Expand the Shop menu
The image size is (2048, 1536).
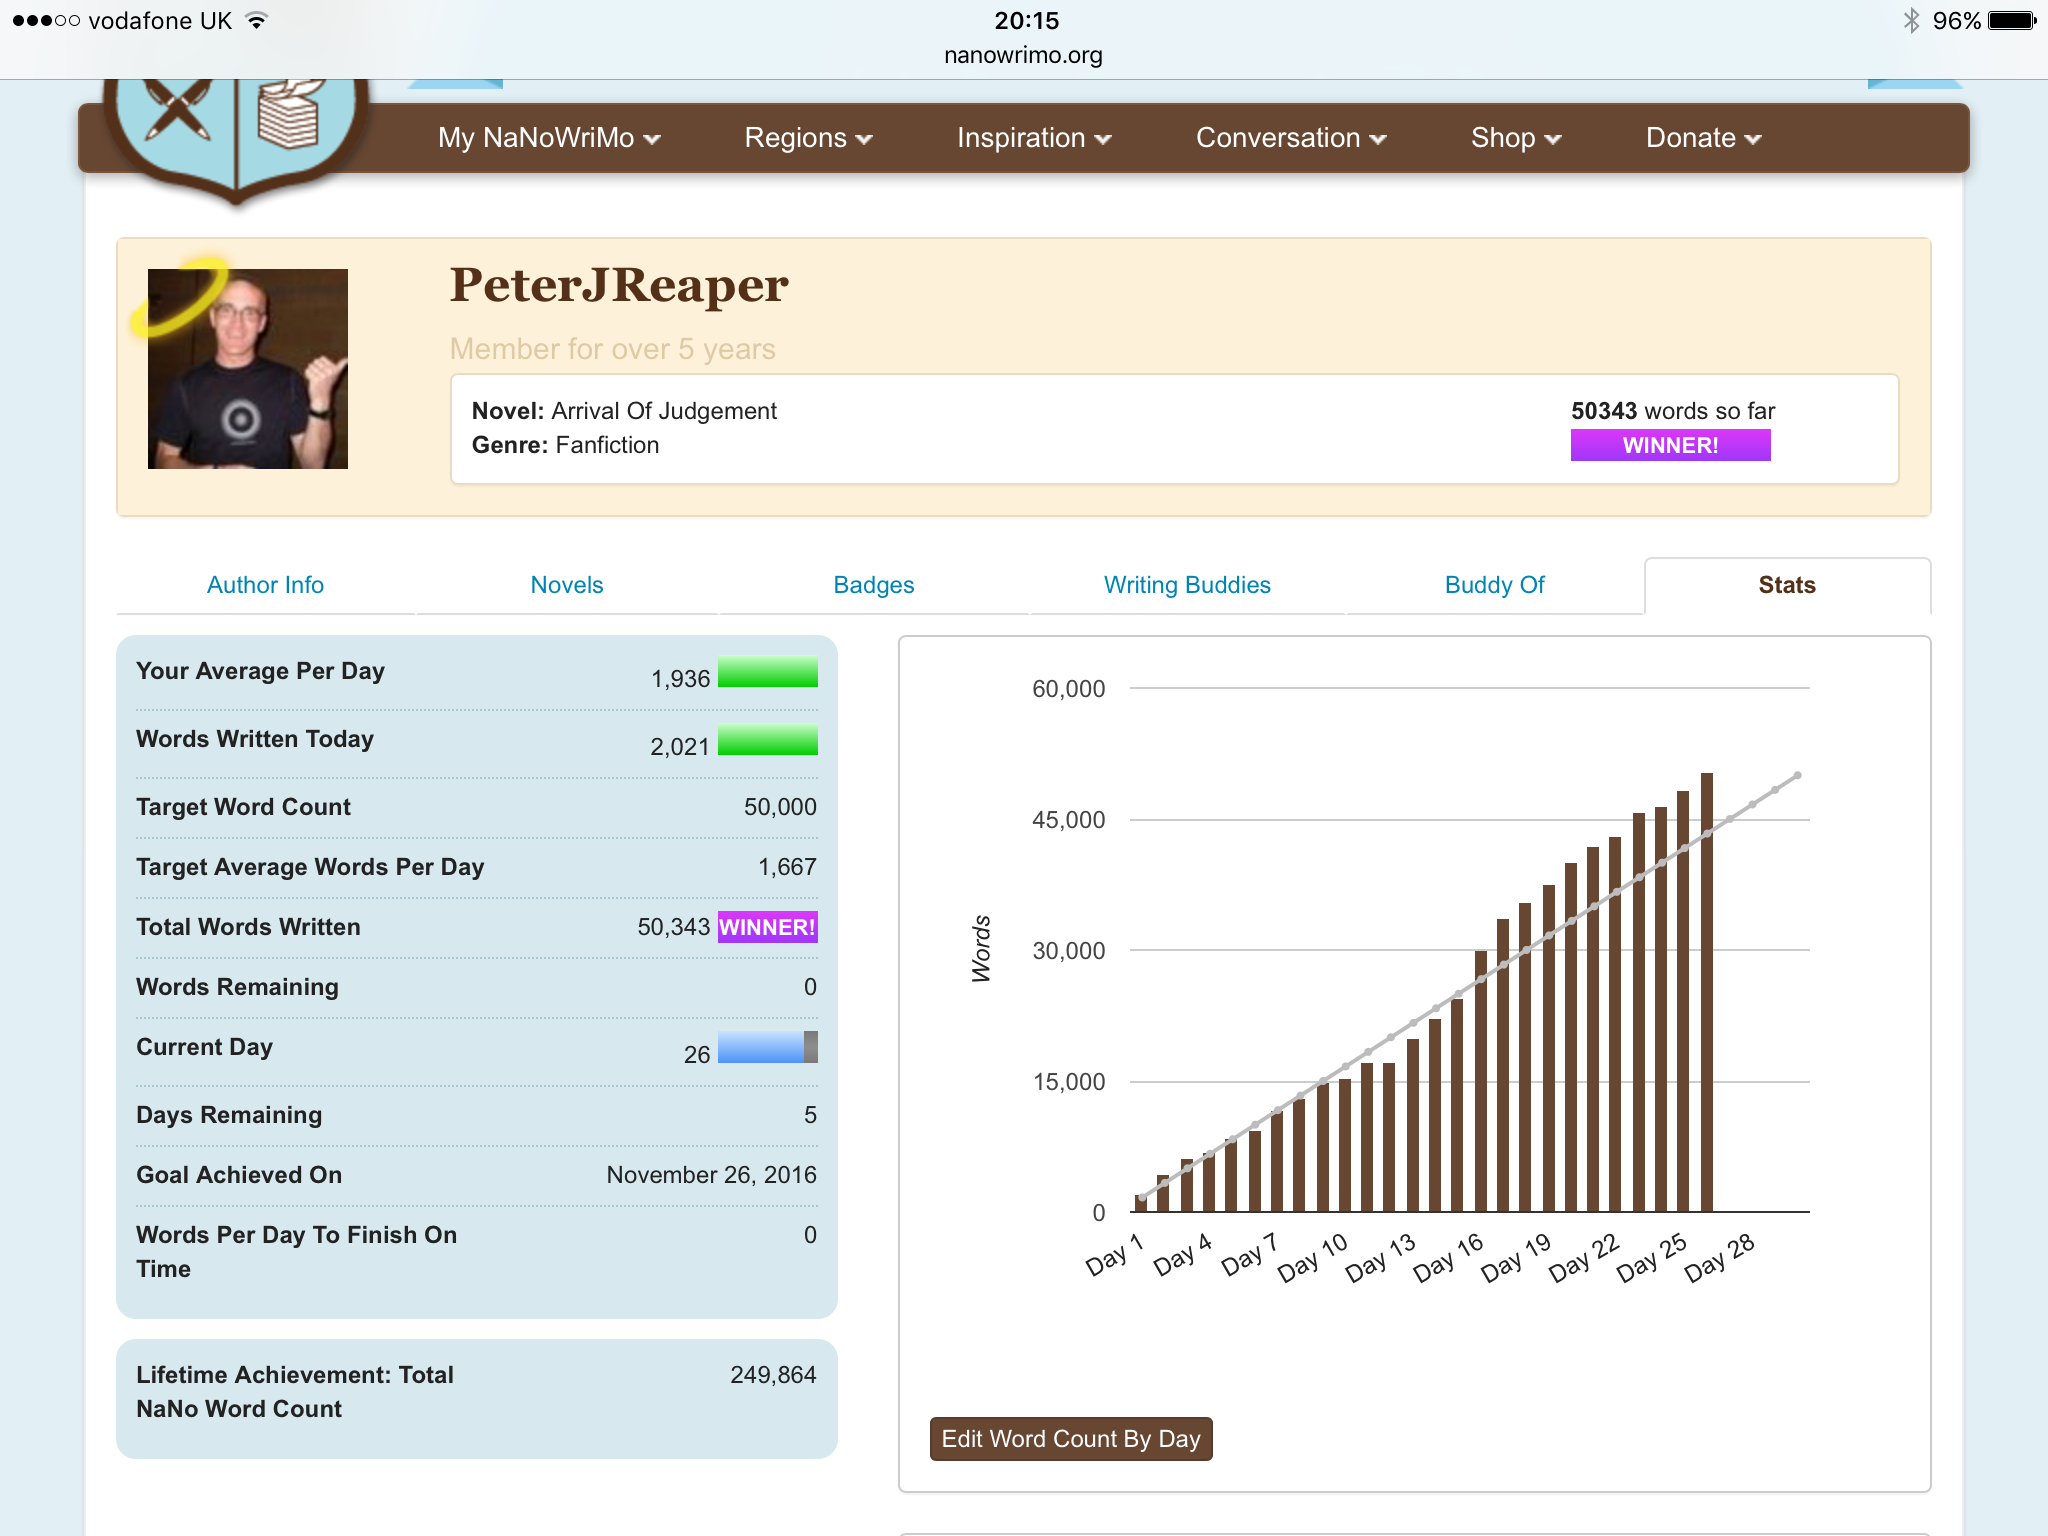click(x=1515, y=138)
